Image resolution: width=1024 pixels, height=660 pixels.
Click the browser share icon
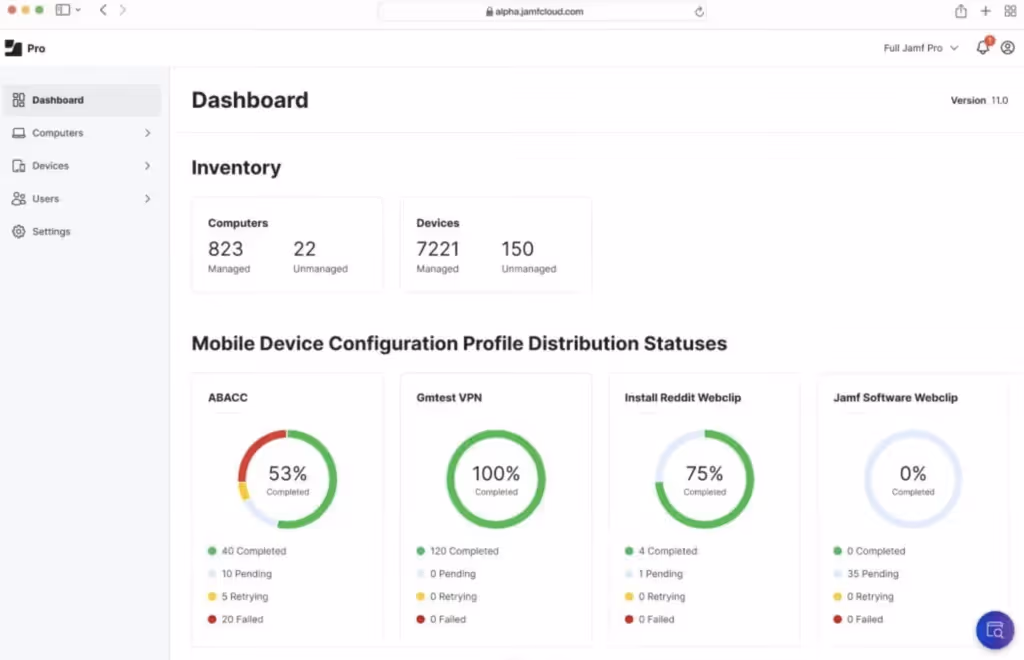(x=961, y=11)
